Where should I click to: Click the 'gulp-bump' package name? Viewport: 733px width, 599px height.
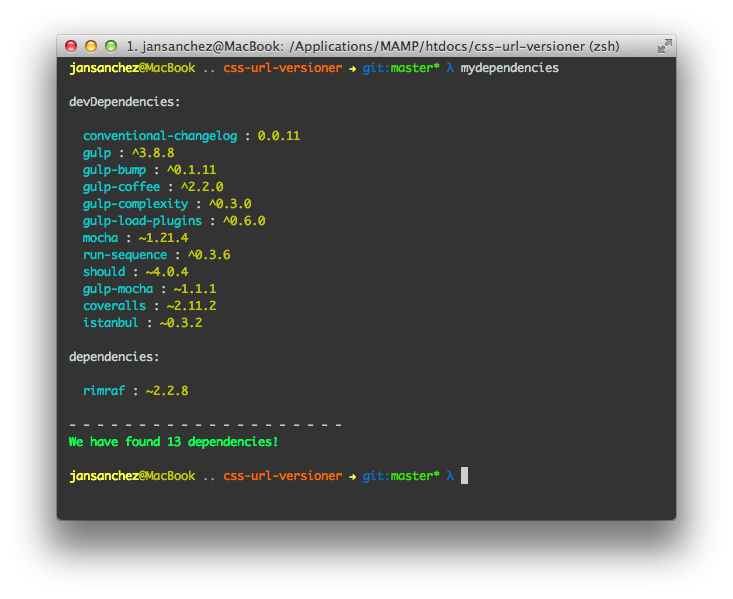click(x=115, y=170)
